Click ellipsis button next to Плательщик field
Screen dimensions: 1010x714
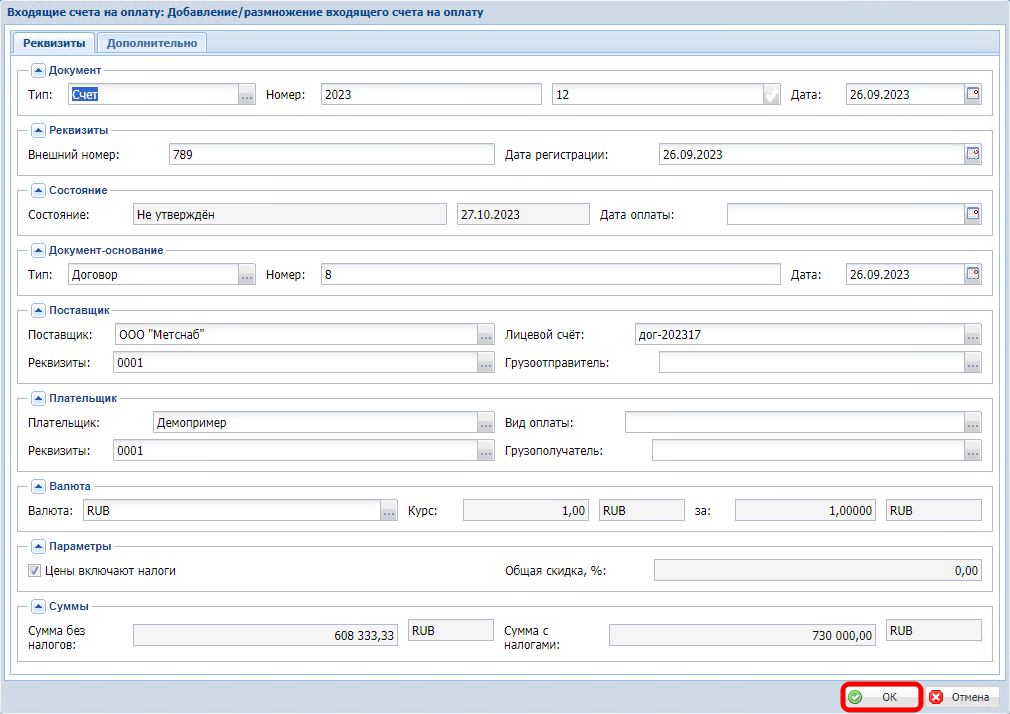486,423
